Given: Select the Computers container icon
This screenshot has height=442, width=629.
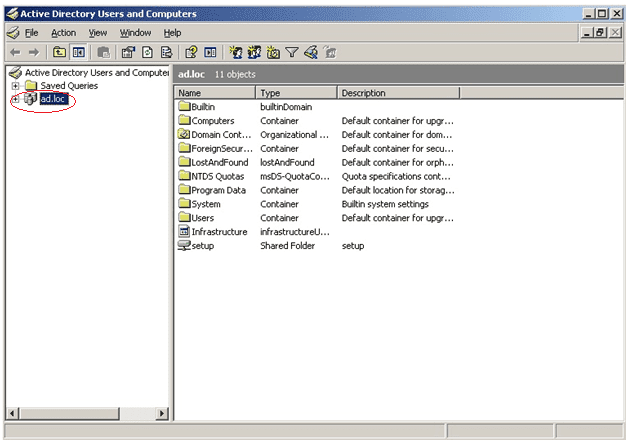Looking at the screenshot, I should point(184,120).
